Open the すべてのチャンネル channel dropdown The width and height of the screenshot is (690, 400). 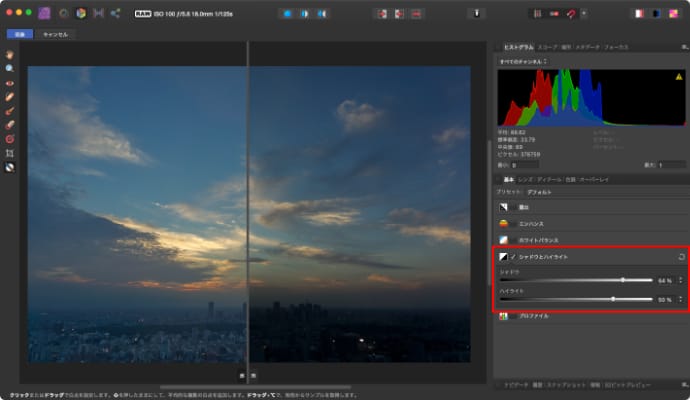[x=524, y=61]
